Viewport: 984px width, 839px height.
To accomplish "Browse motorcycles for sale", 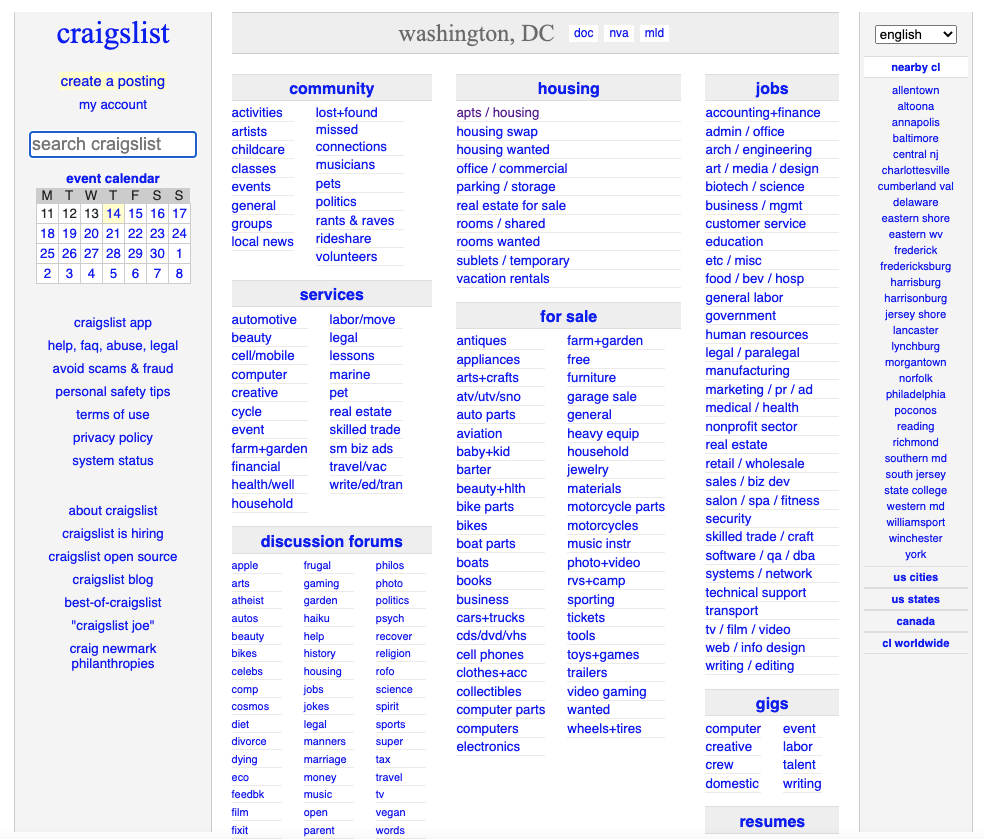I will tap(602, 526).
